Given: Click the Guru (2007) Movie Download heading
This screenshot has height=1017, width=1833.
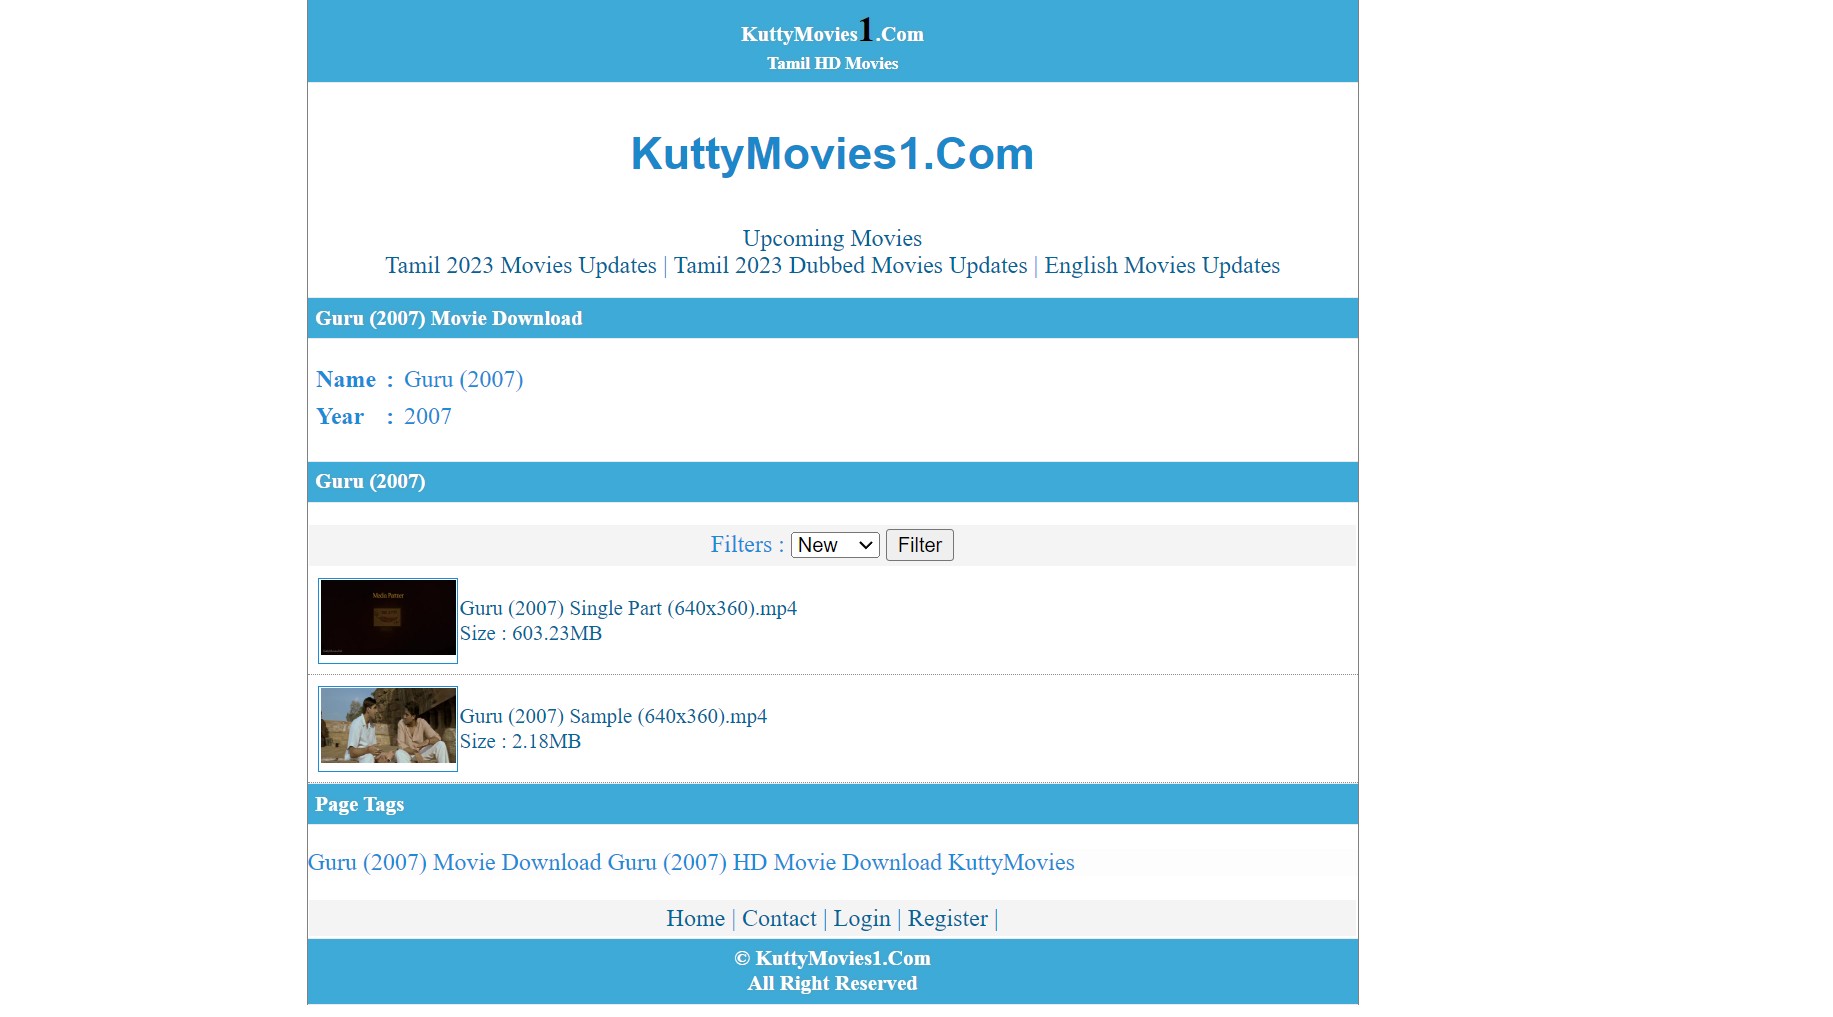Looking at the screenshot, I should (449, 318).
